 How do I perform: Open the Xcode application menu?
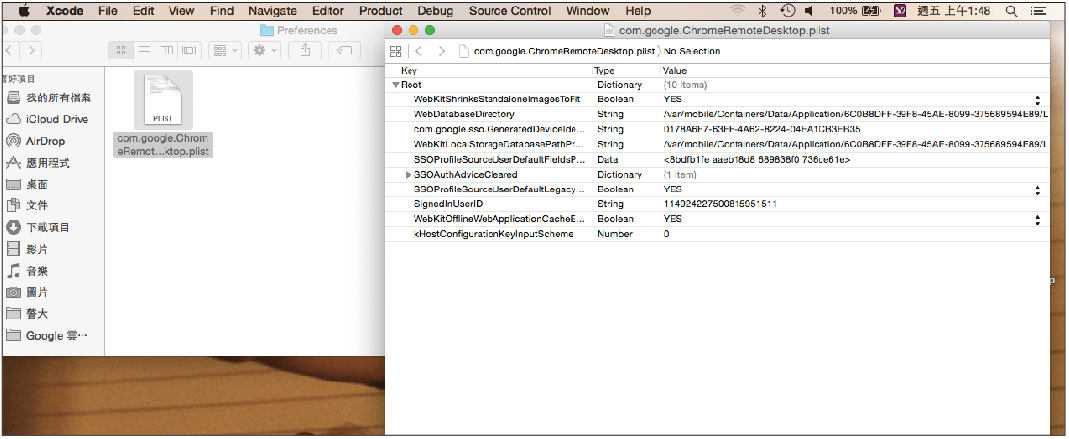tap(65, 11)
